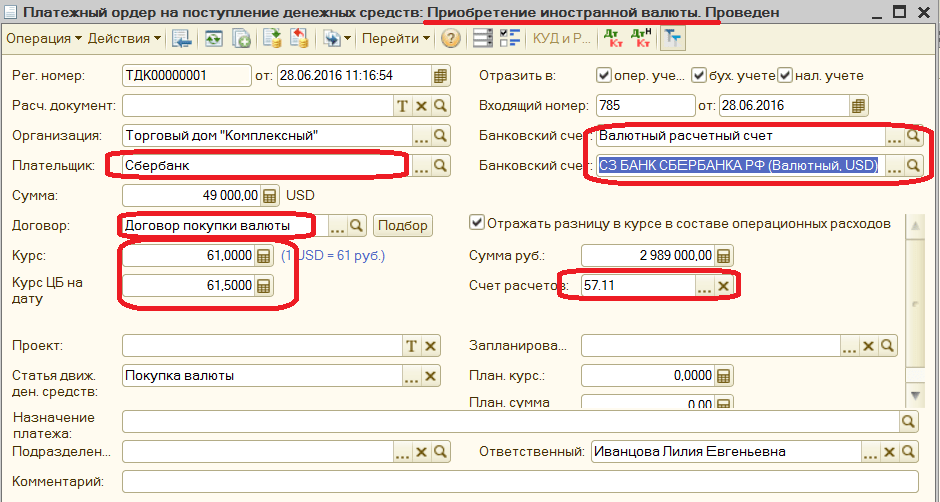The height and width of the screenshot is (502, 940).
Task: Open calendar for registration date field
Action: [x=441, y=76]
